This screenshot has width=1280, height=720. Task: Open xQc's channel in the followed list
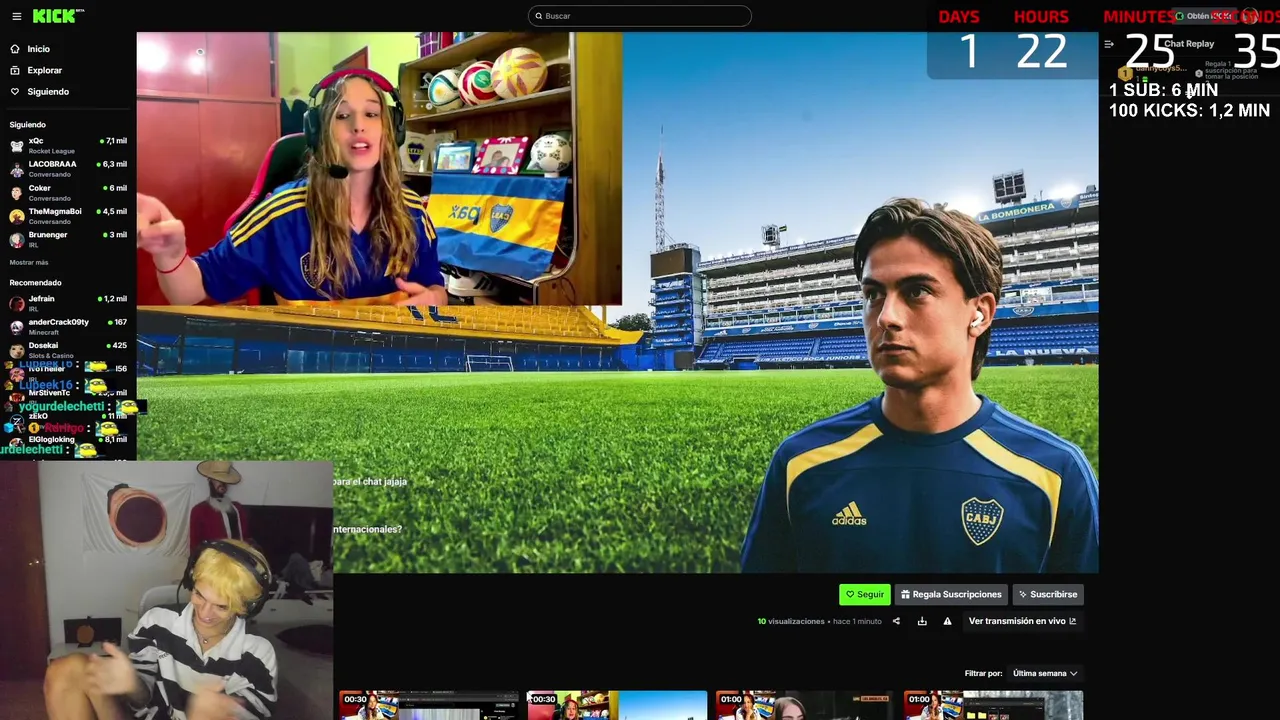point(68,145)
